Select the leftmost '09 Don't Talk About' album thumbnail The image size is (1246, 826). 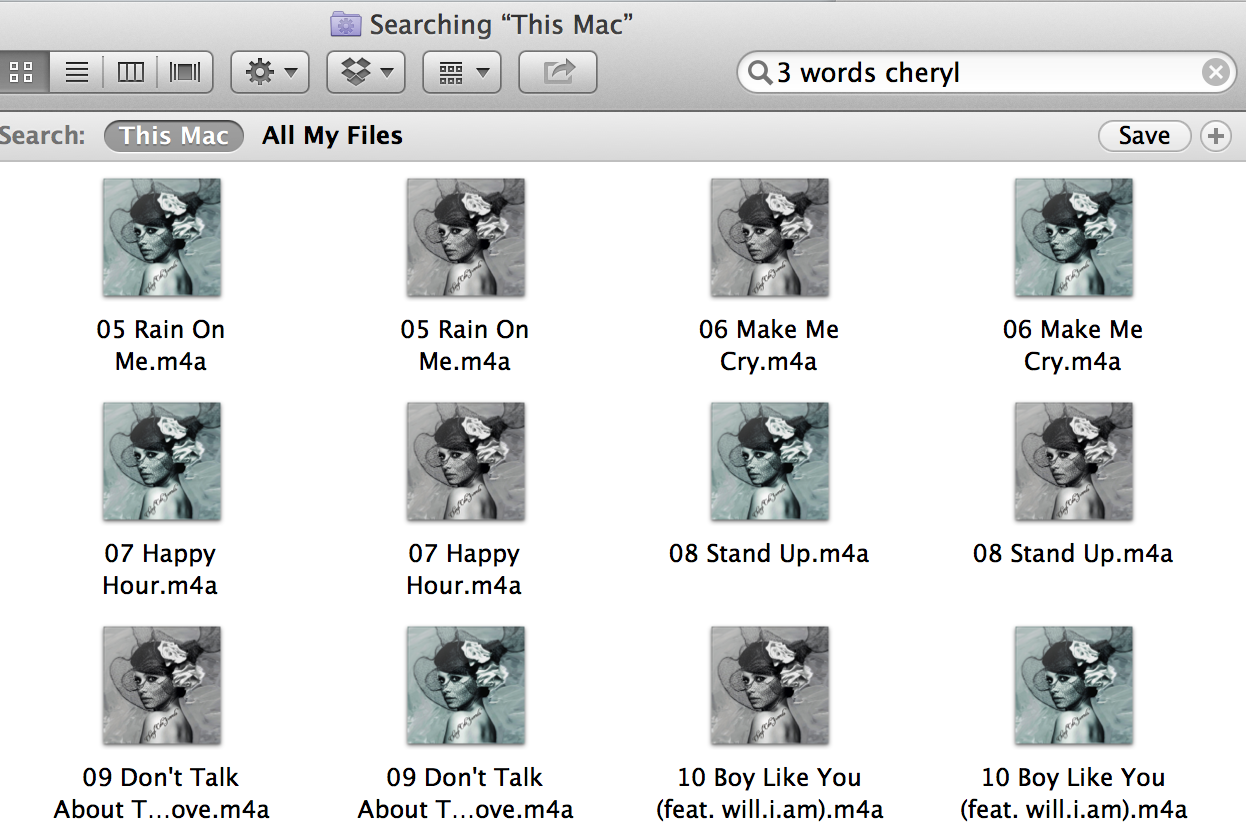(162, 686)
